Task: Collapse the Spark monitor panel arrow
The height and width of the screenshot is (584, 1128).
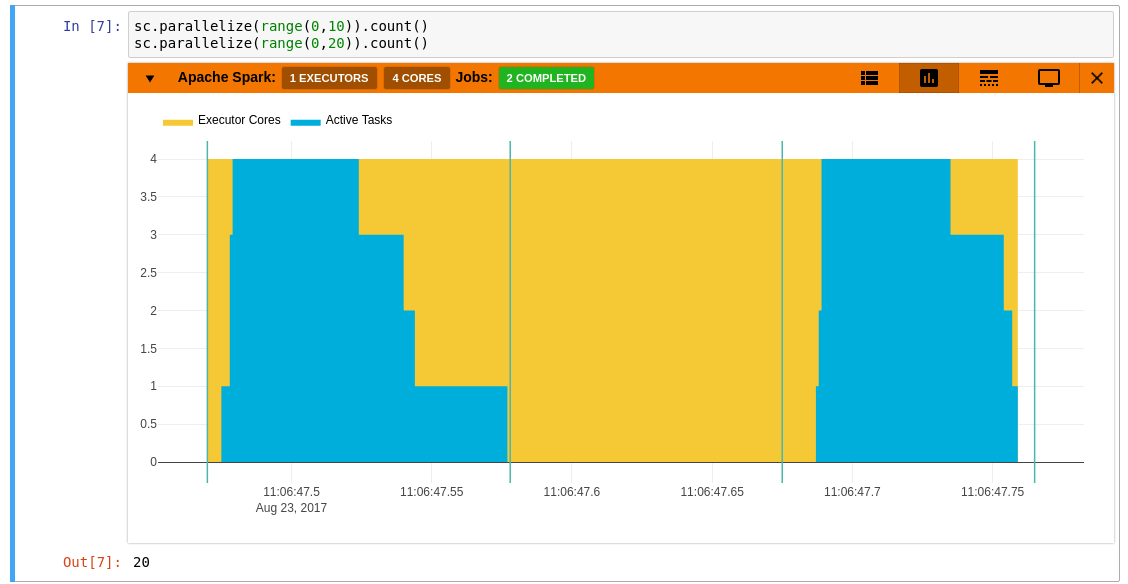Action: pos(150,78)
